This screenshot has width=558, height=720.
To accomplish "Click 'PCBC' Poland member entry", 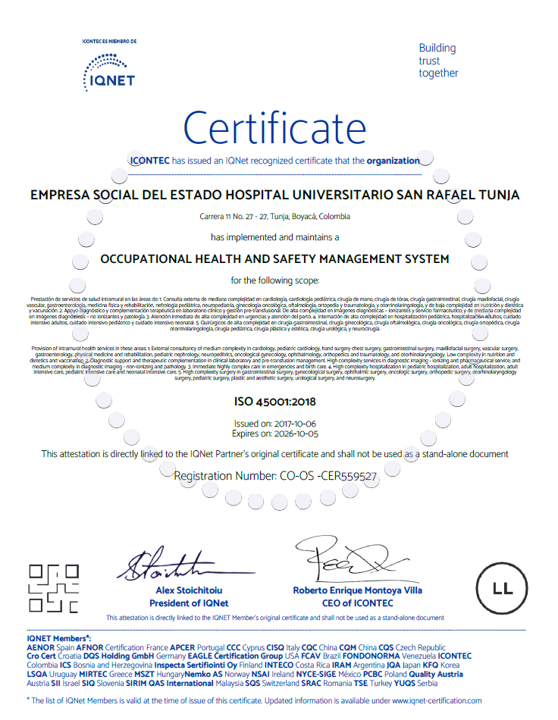I will tap(385, 674).
